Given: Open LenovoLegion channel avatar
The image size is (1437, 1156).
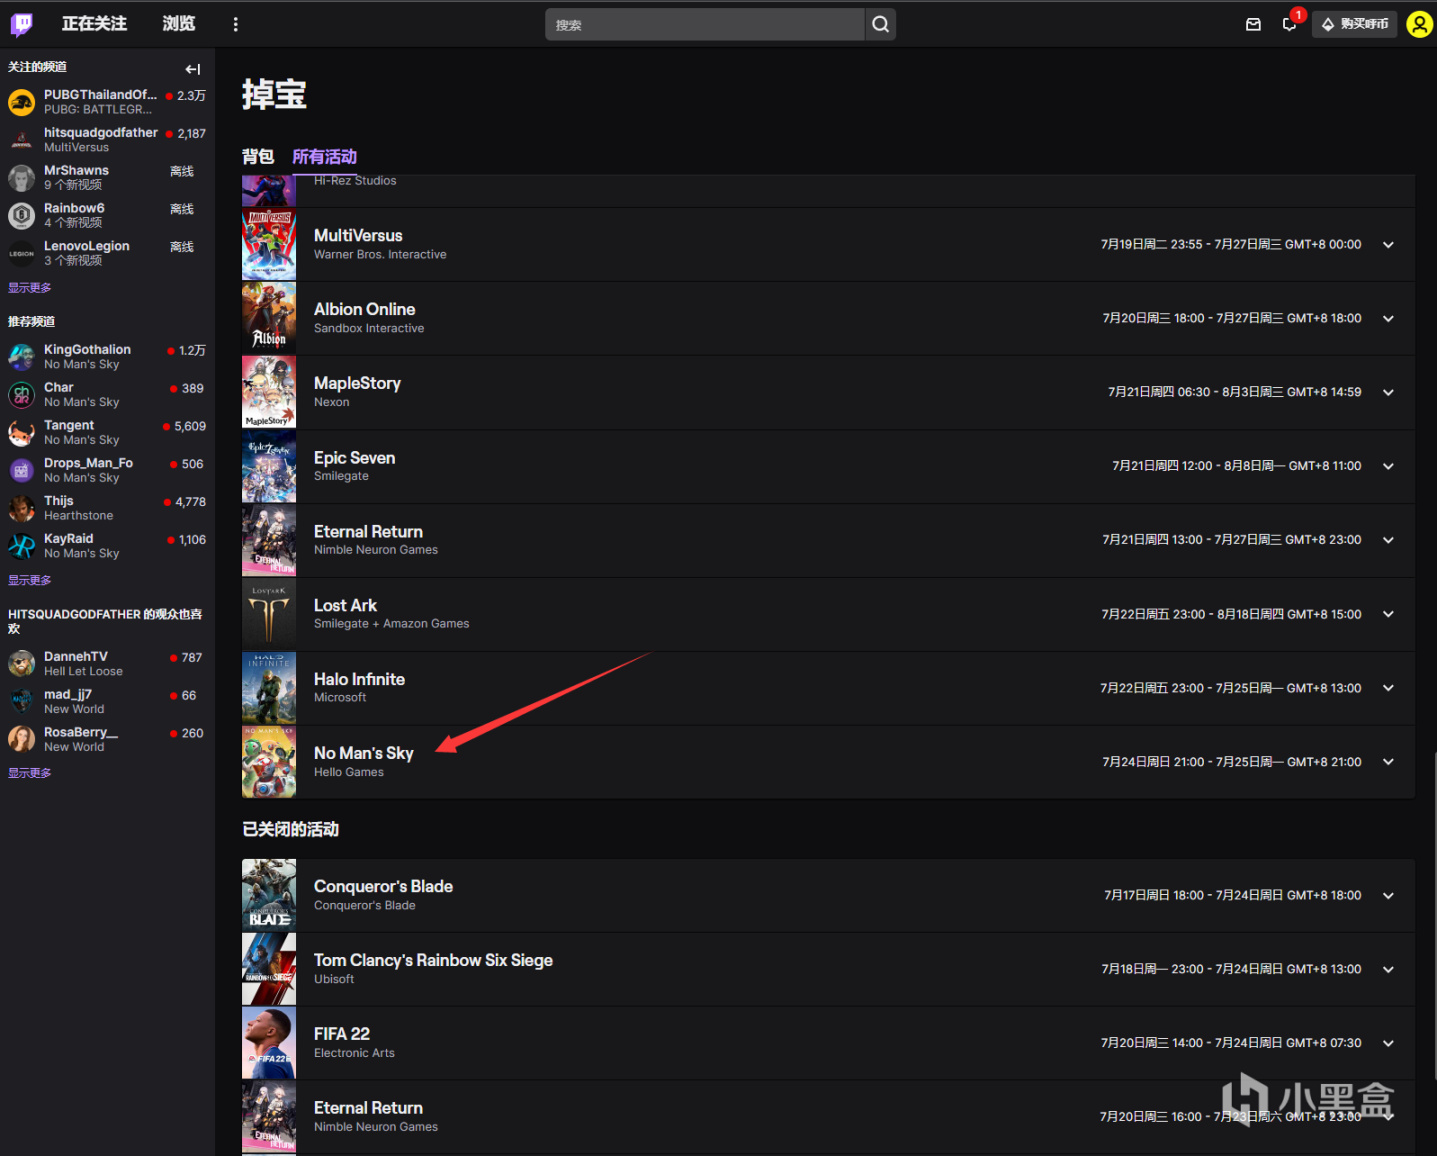Looking at the screenshot, I should (x=22, y=253).
